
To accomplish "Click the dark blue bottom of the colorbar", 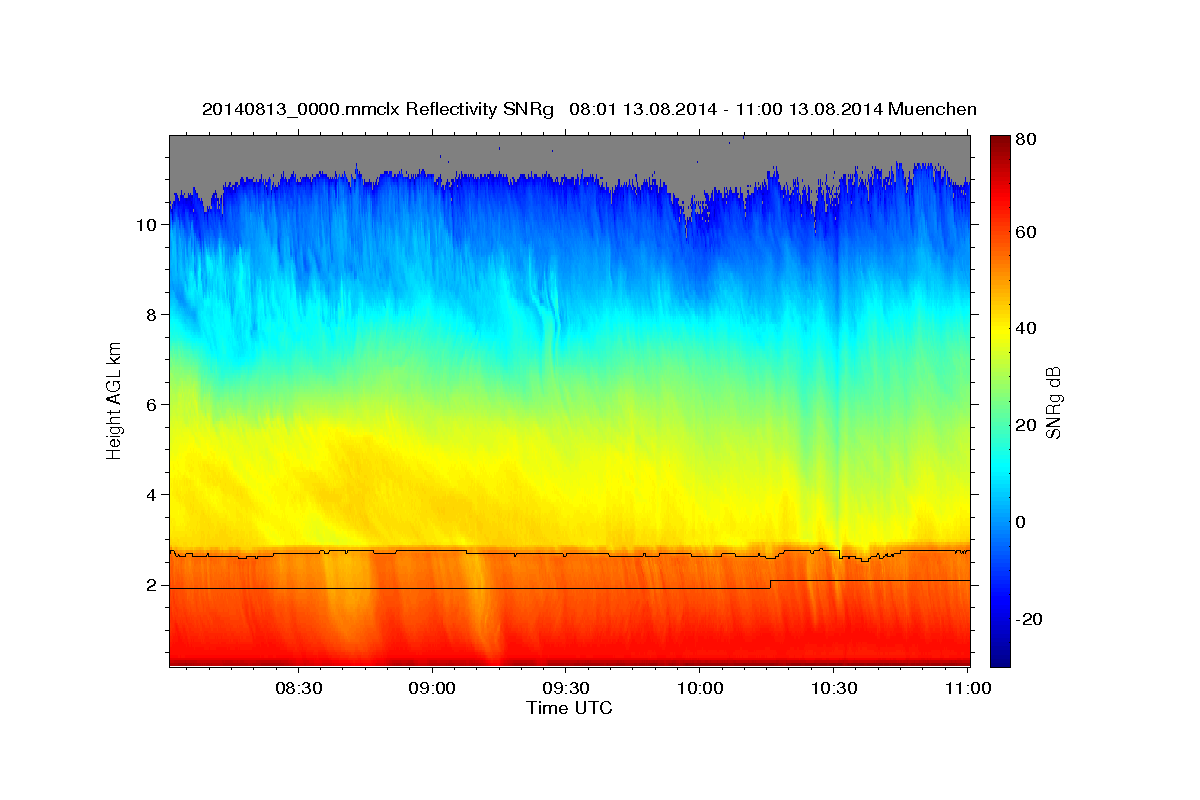I will click(1000, 658).
